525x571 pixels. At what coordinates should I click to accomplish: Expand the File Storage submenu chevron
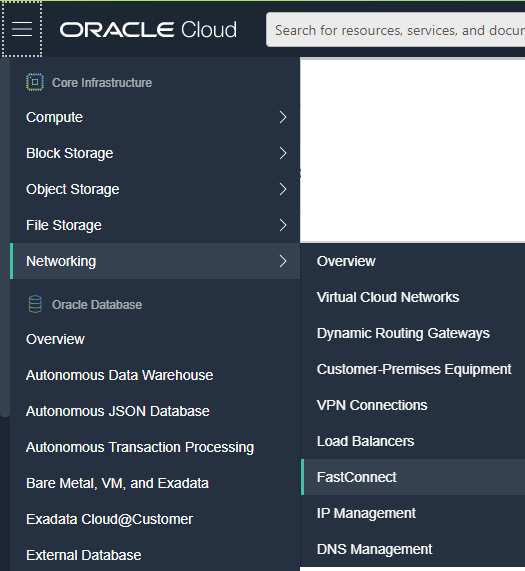[x=283, y=225]
